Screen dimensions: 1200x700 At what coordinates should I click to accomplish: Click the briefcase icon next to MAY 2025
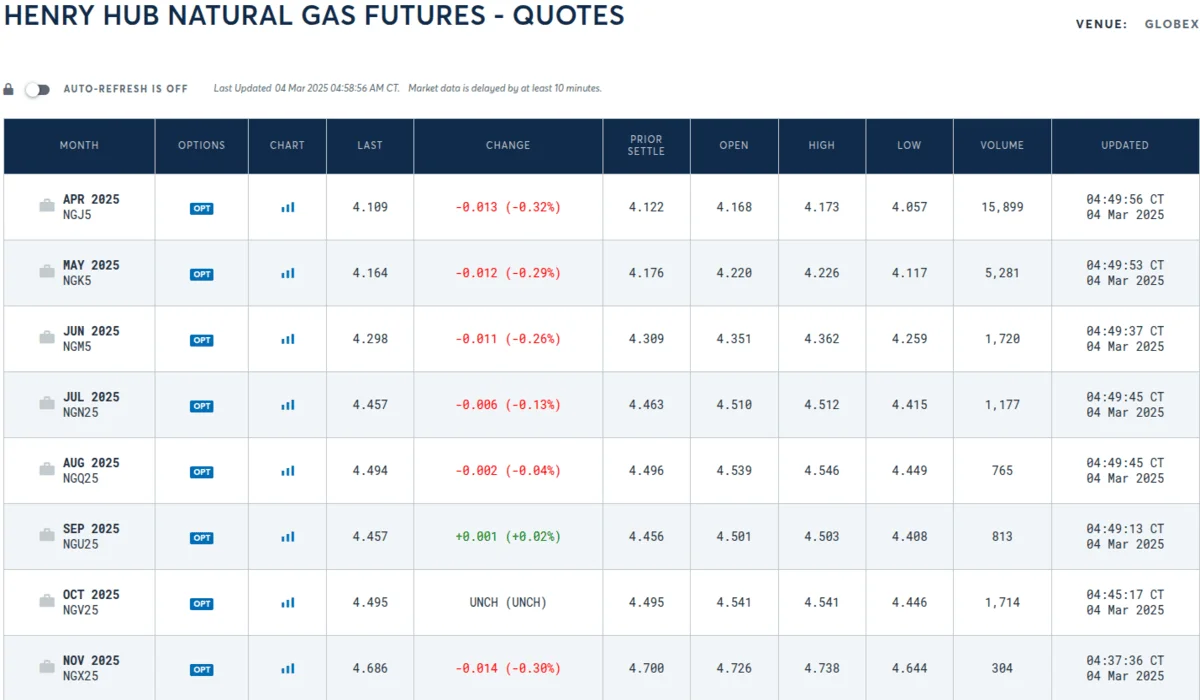pos(47,272)
